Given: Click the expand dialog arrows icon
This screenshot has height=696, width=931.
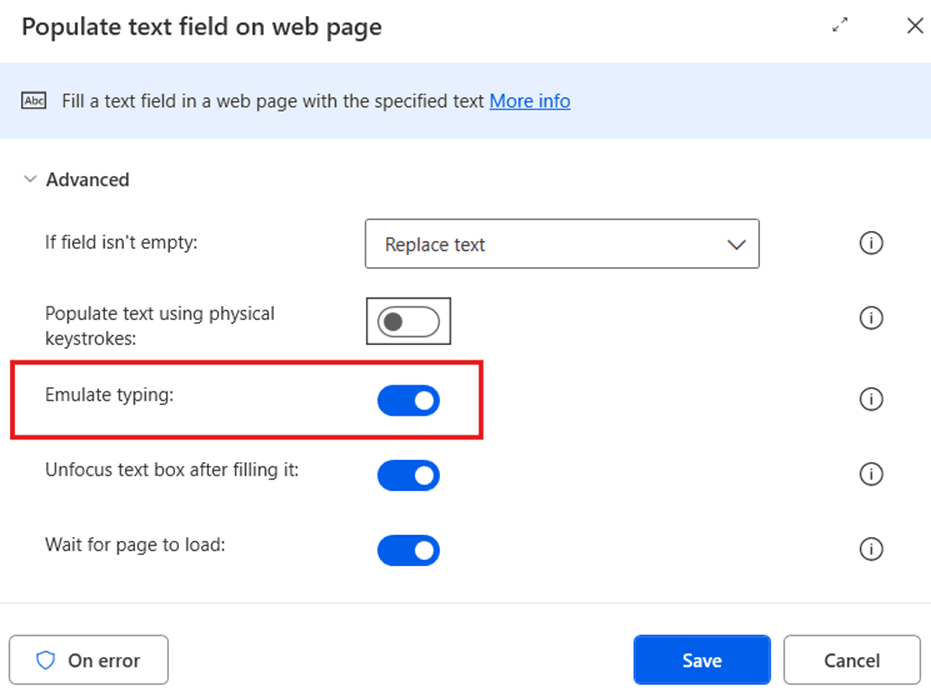Looking at the screenshot, I should [x=840, y=26].
